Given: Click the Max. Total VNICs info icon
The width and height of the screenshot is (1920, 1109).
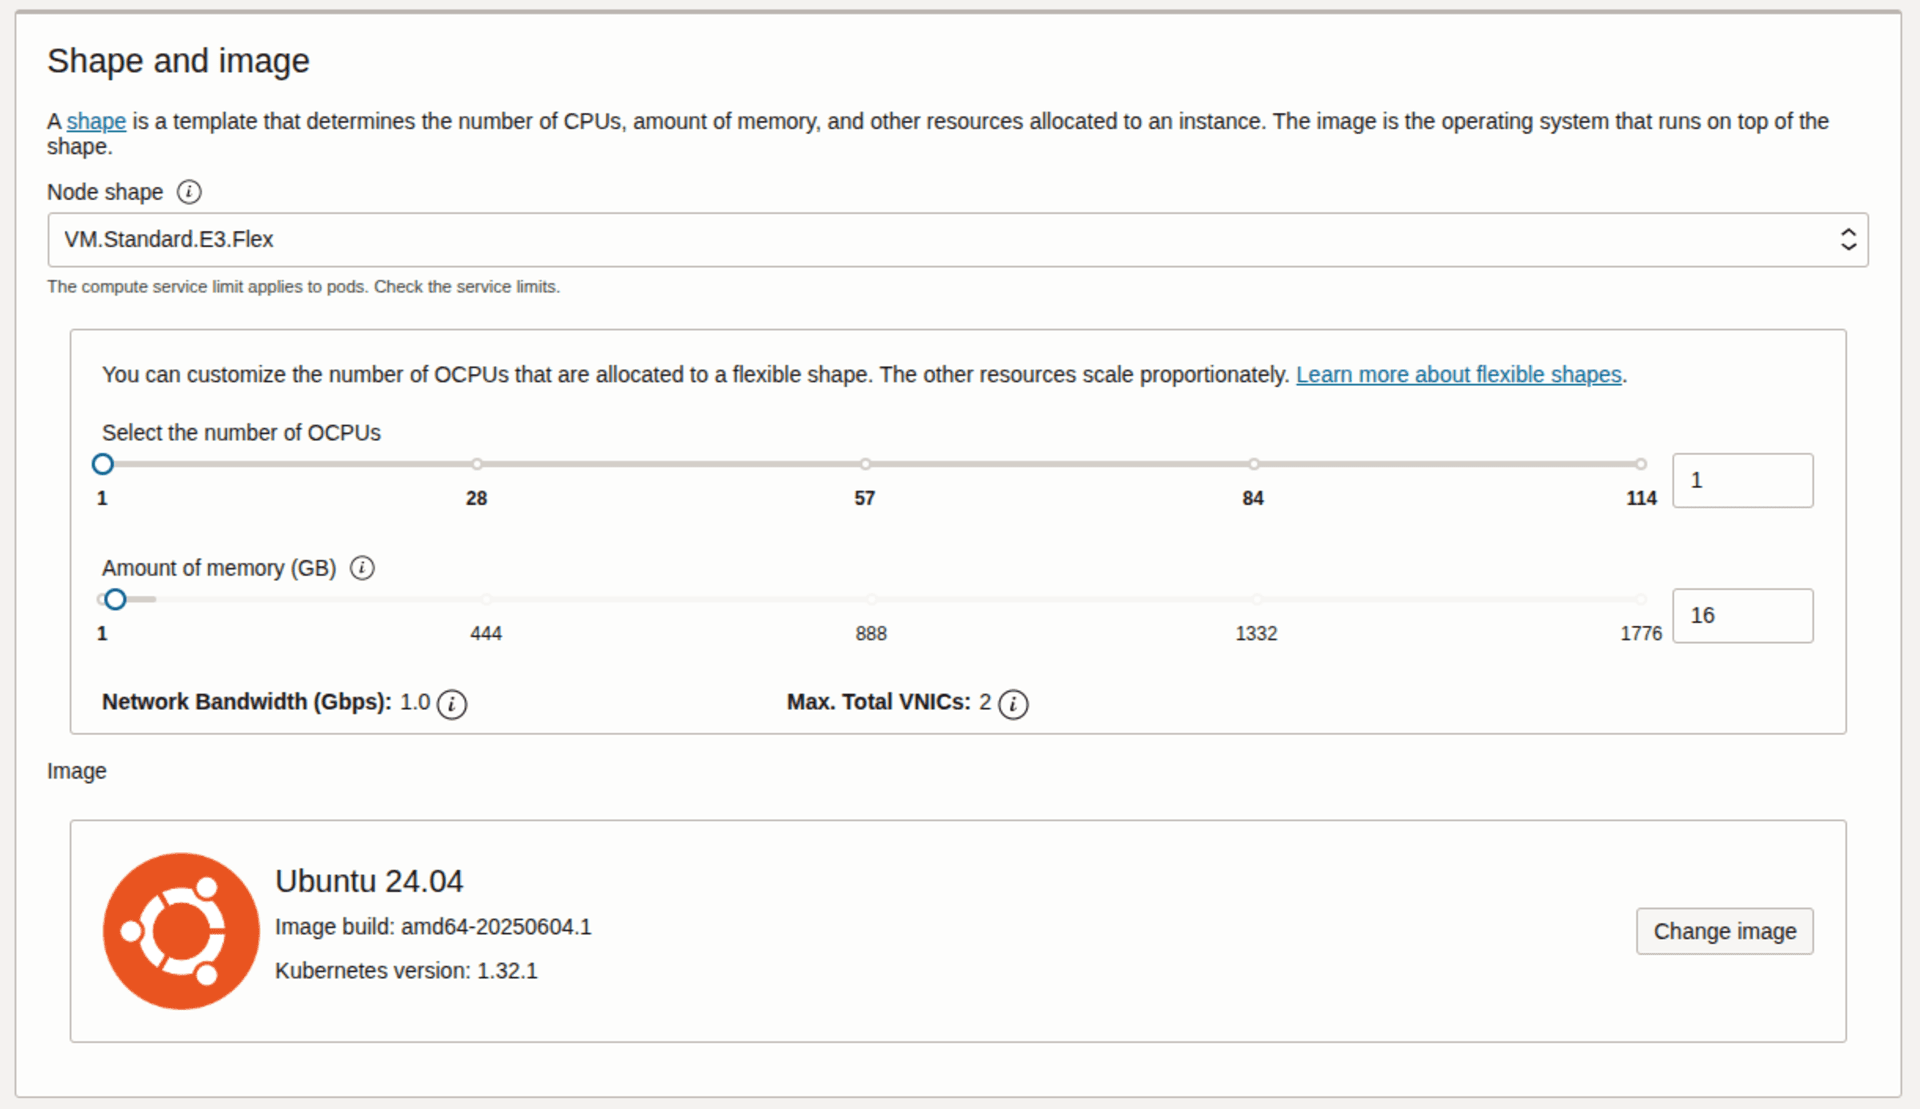Looking at the screenshot, I should 1013,704.
